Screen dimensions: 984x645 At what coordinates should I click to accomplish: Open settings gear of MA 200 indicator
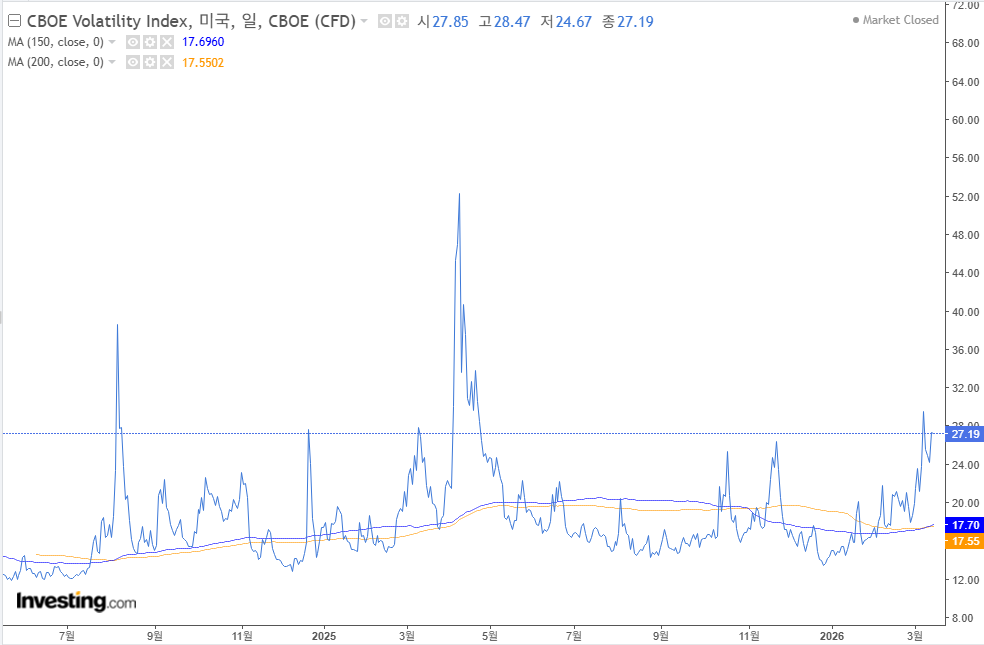(x=149, y=62)
